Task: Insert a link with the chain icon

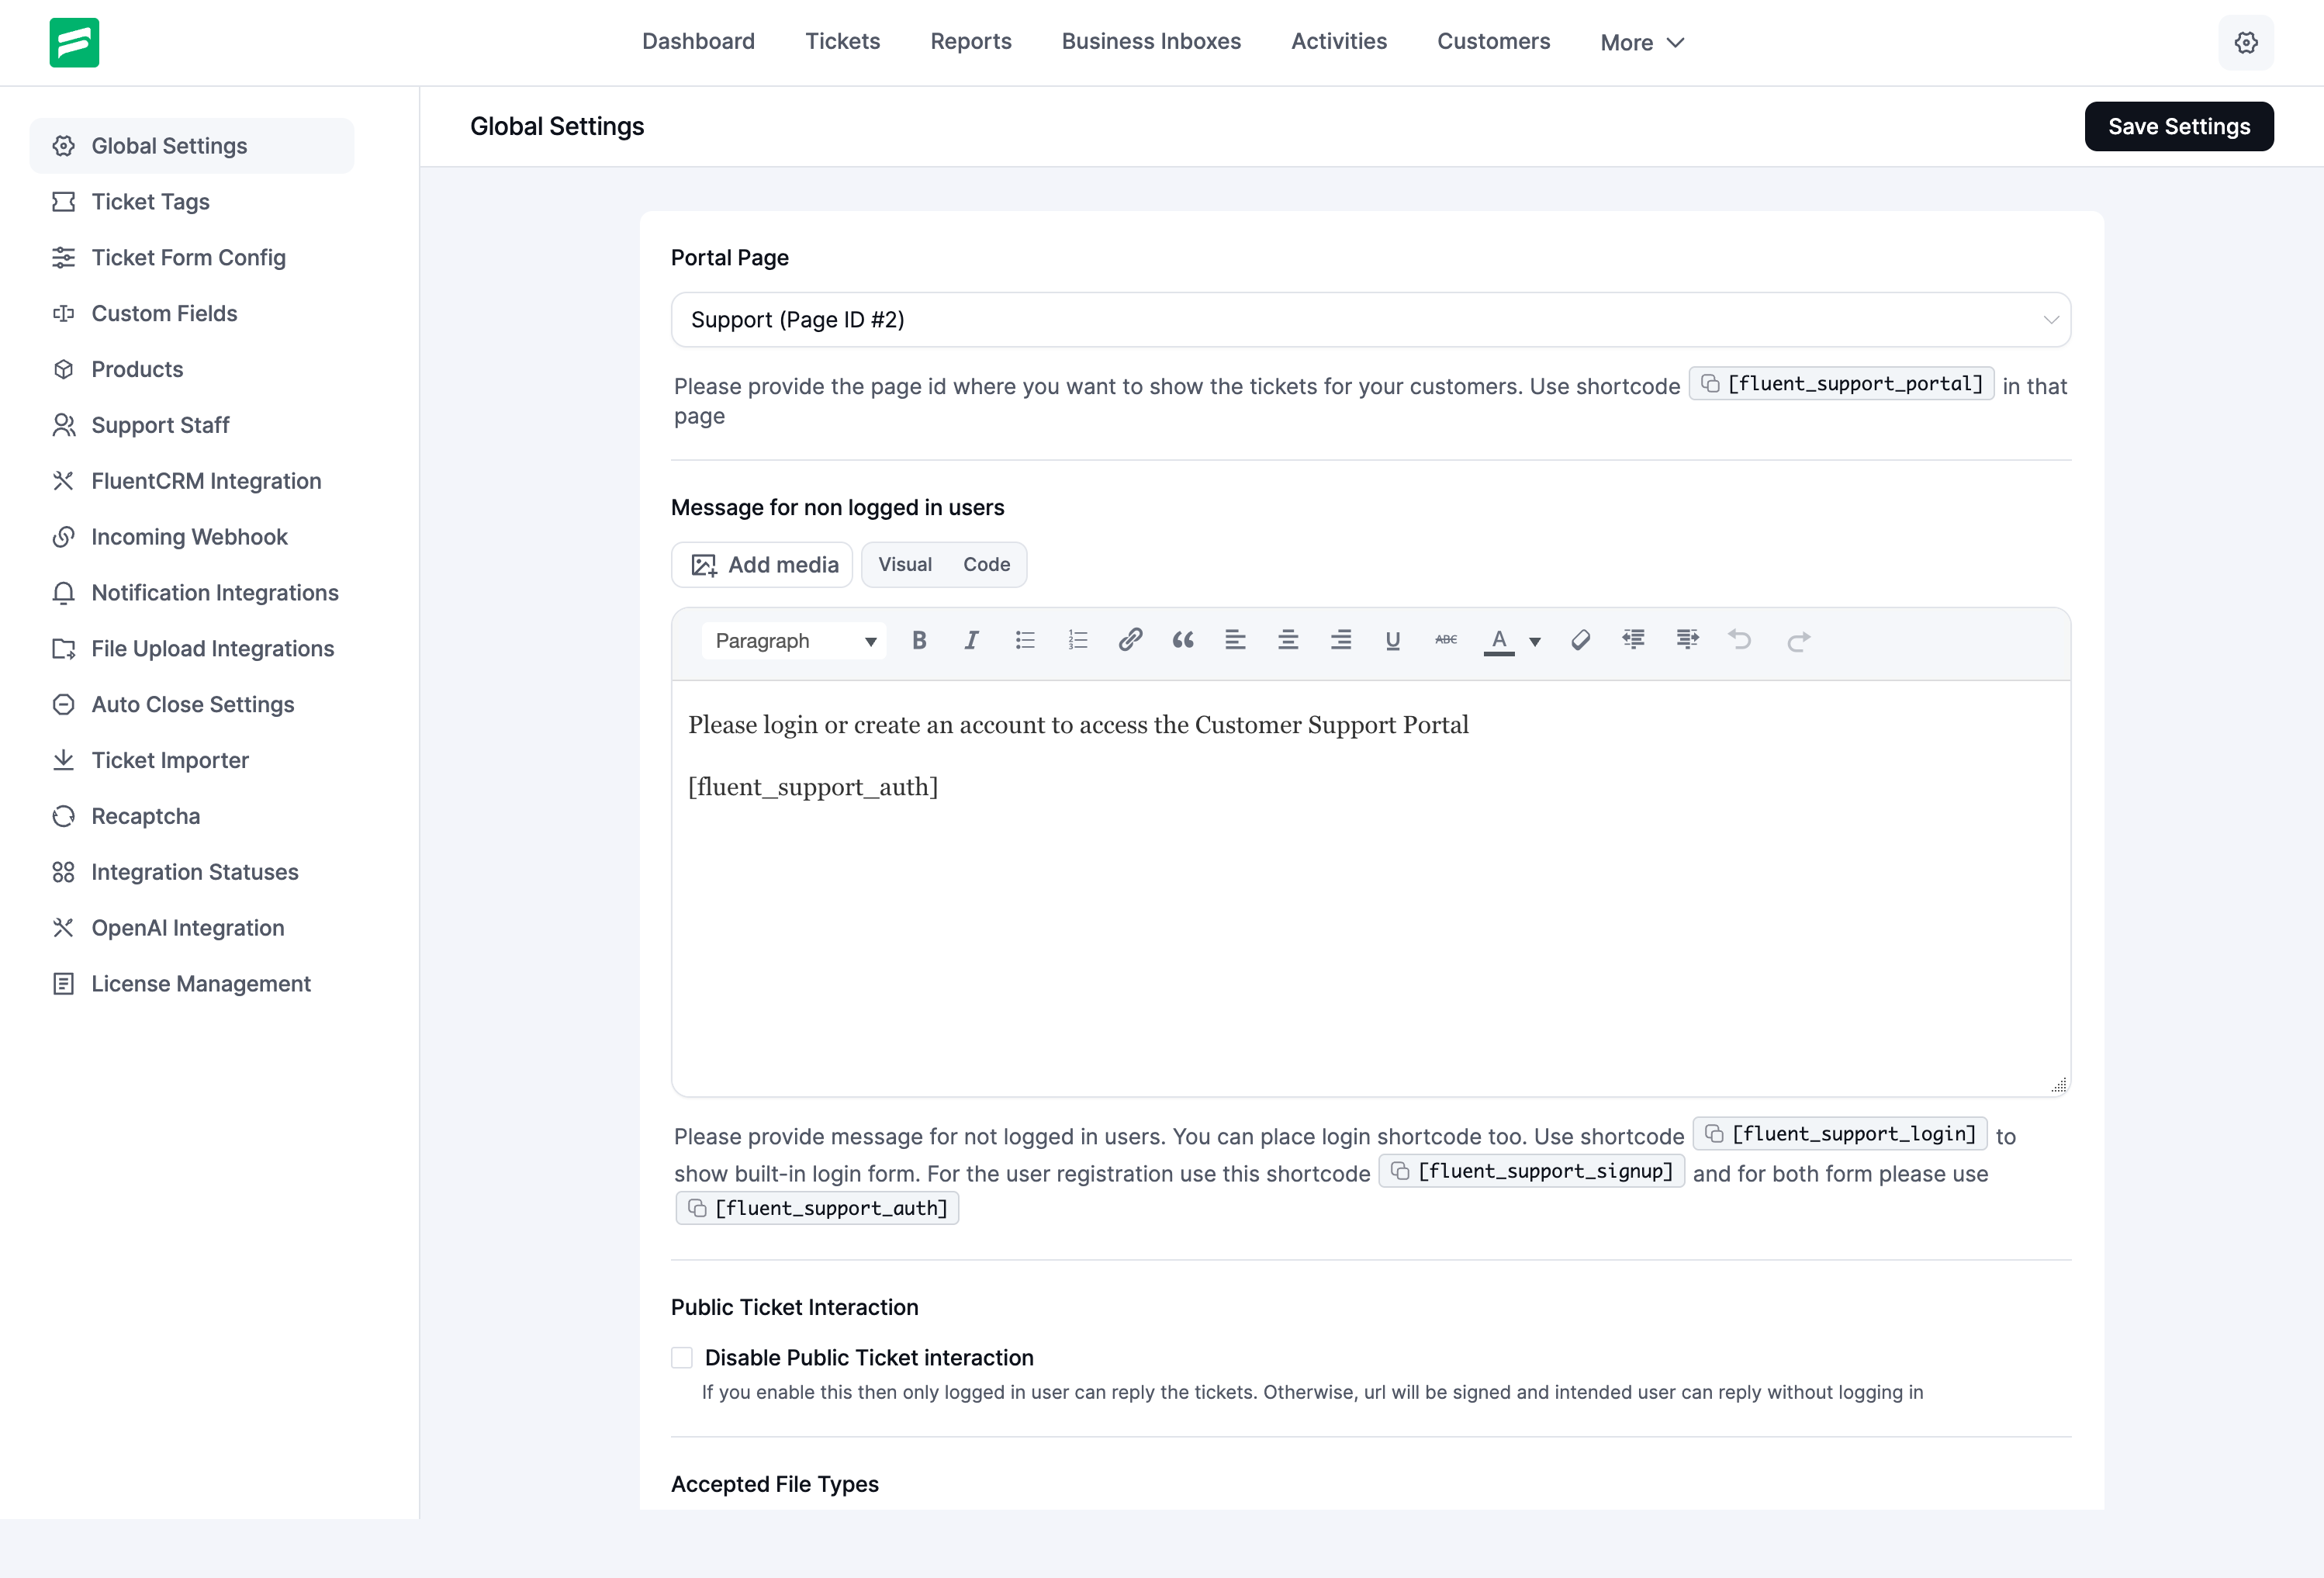Action: (x=1130, y=640)
